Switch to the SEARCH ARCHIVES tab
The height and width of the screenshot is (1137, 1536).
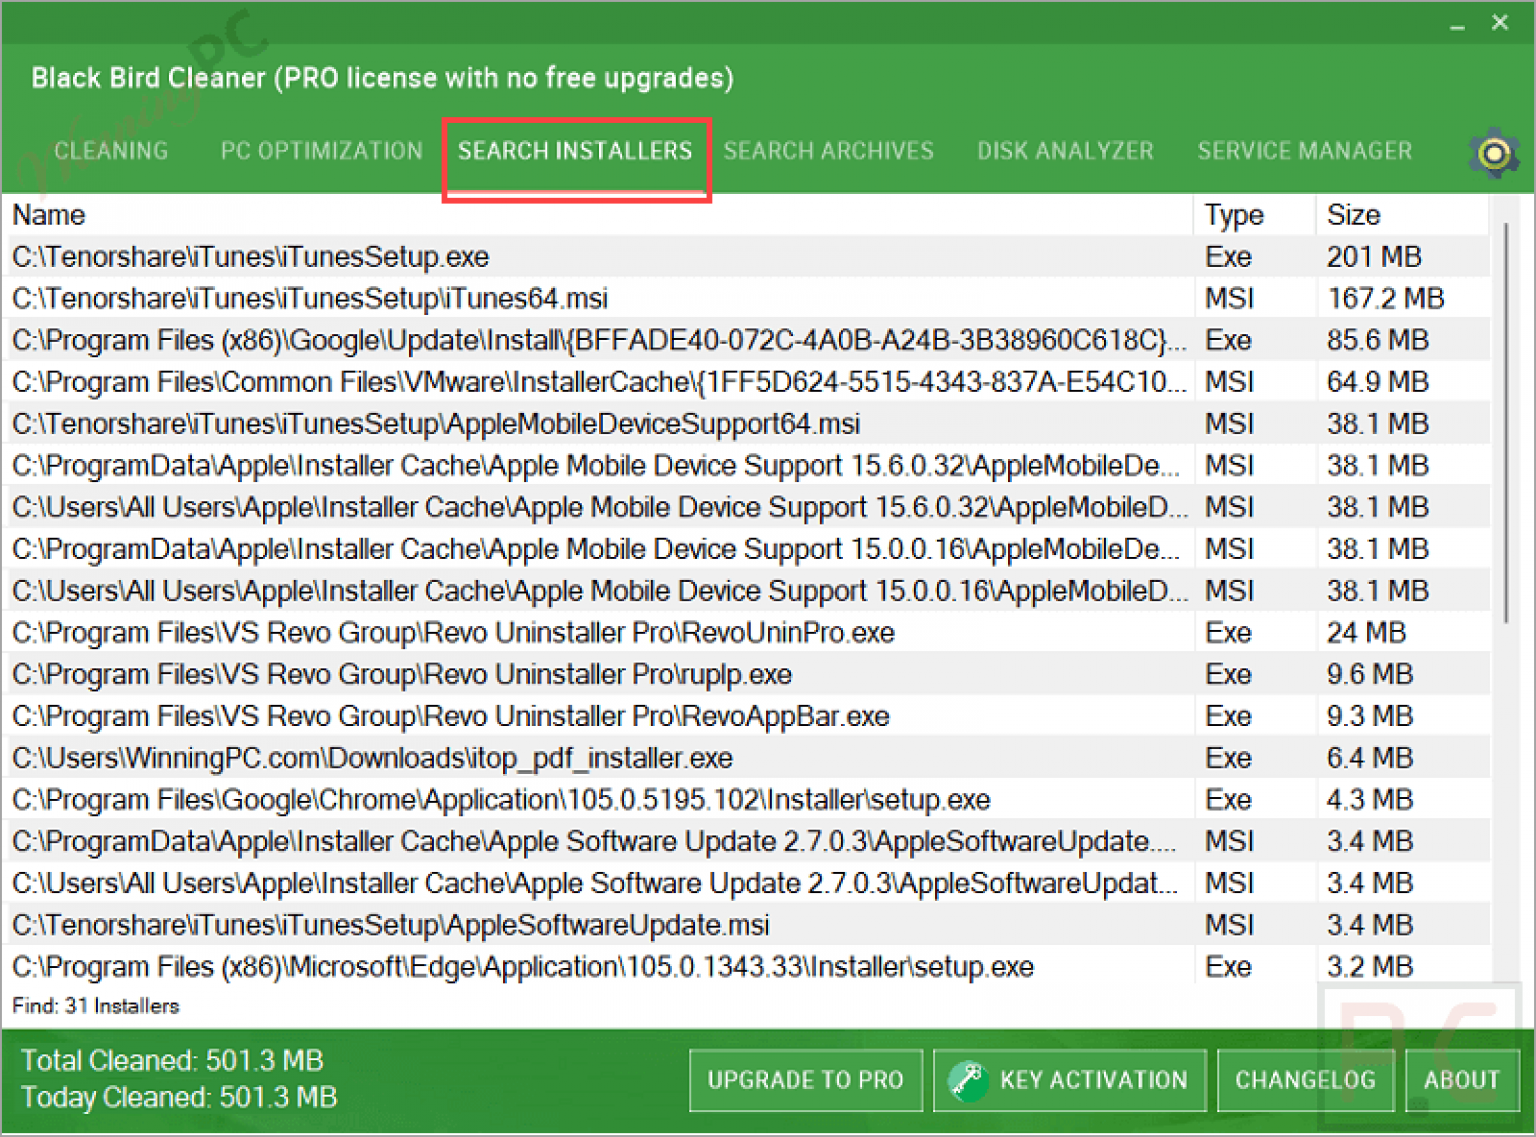click(829, 151)
